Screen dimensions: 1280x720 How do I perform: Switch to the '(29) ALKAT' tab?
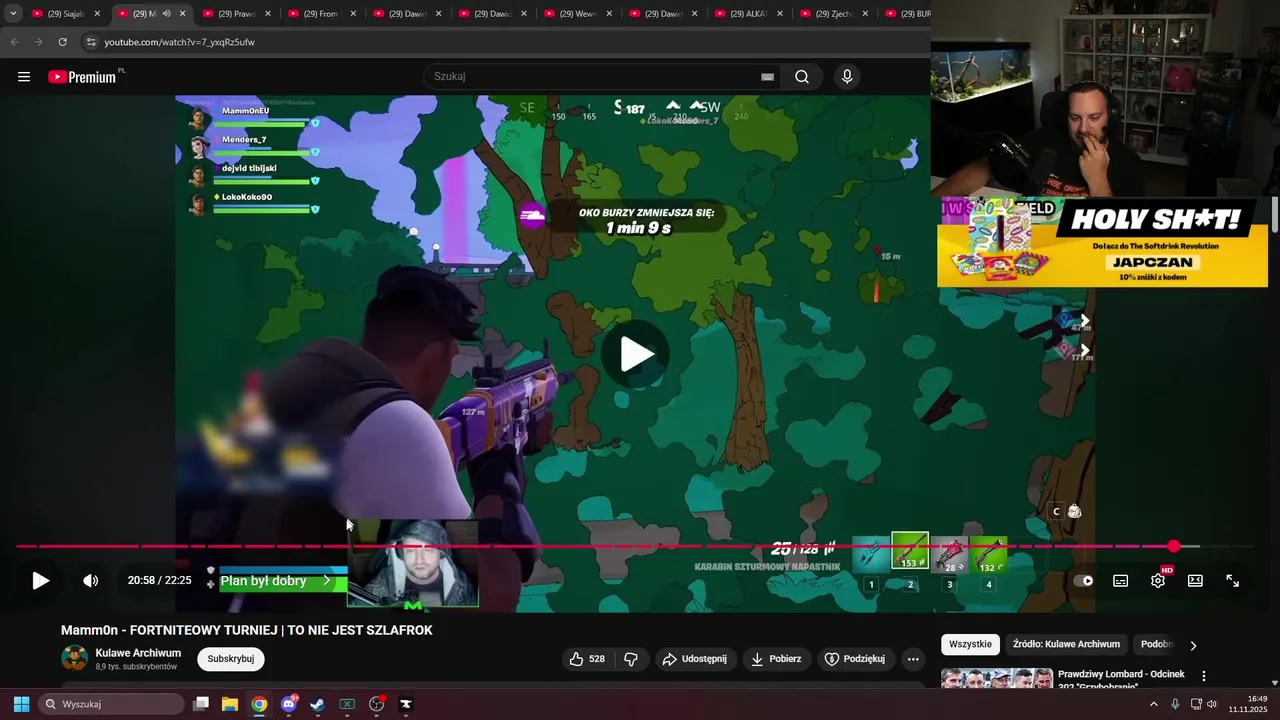click(749, 14)
